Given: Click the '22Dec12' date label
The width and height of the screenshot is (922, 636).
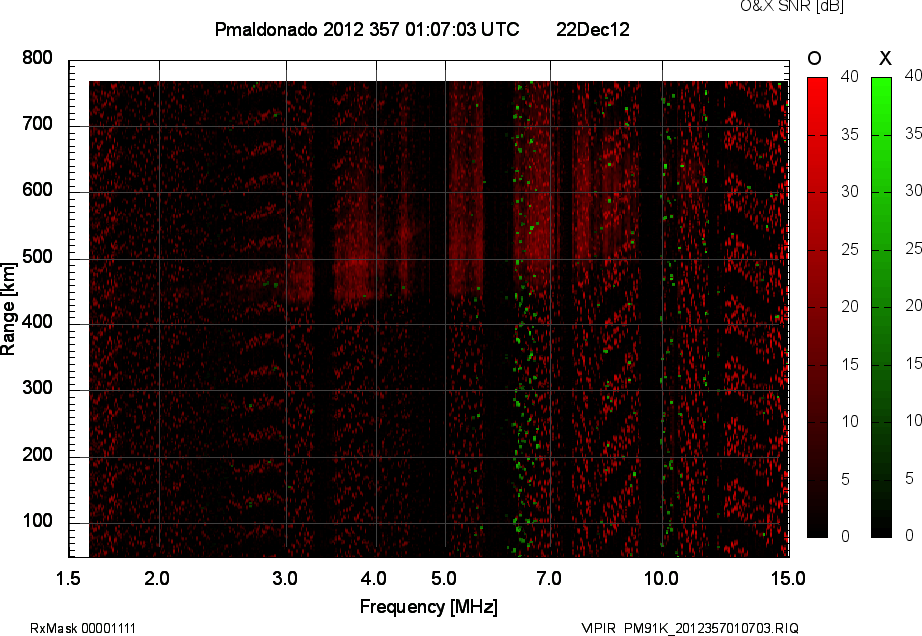Looking at the screenshot, I should click(x=592, y=30).
